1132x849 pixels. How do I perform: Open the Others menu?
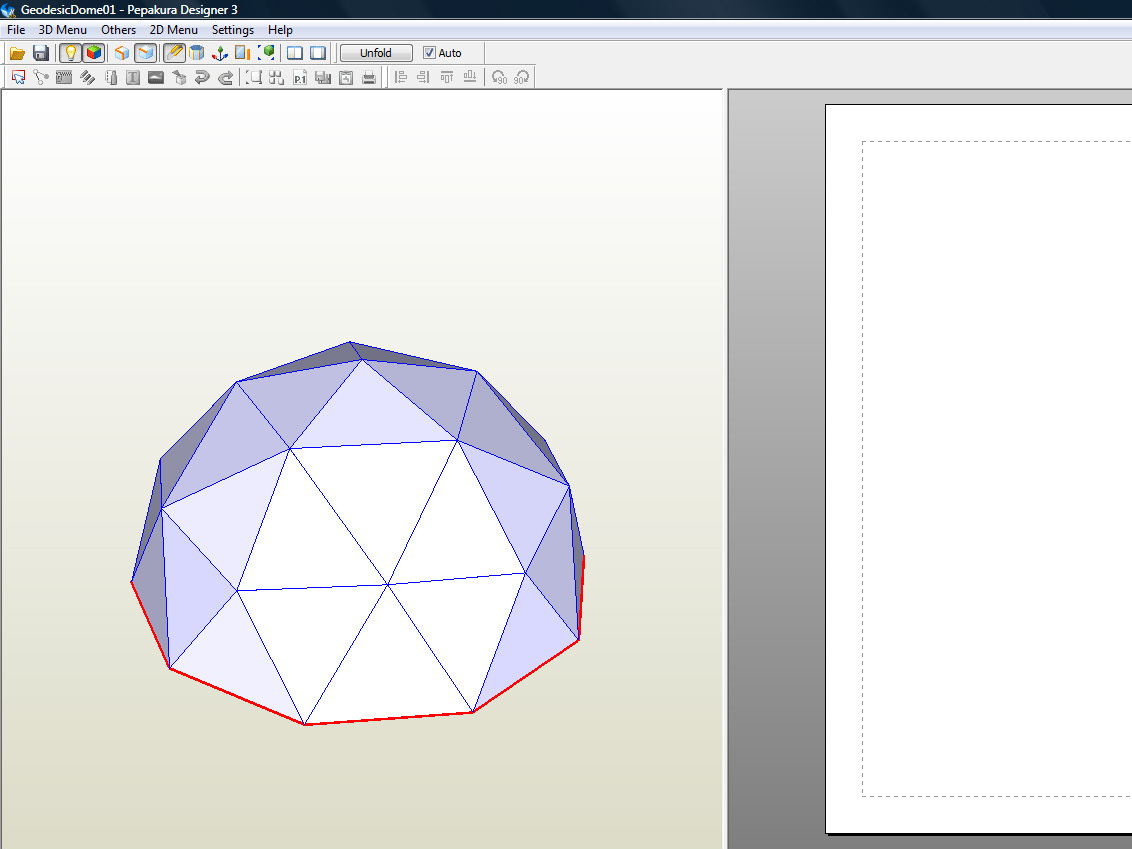(118, 30)
